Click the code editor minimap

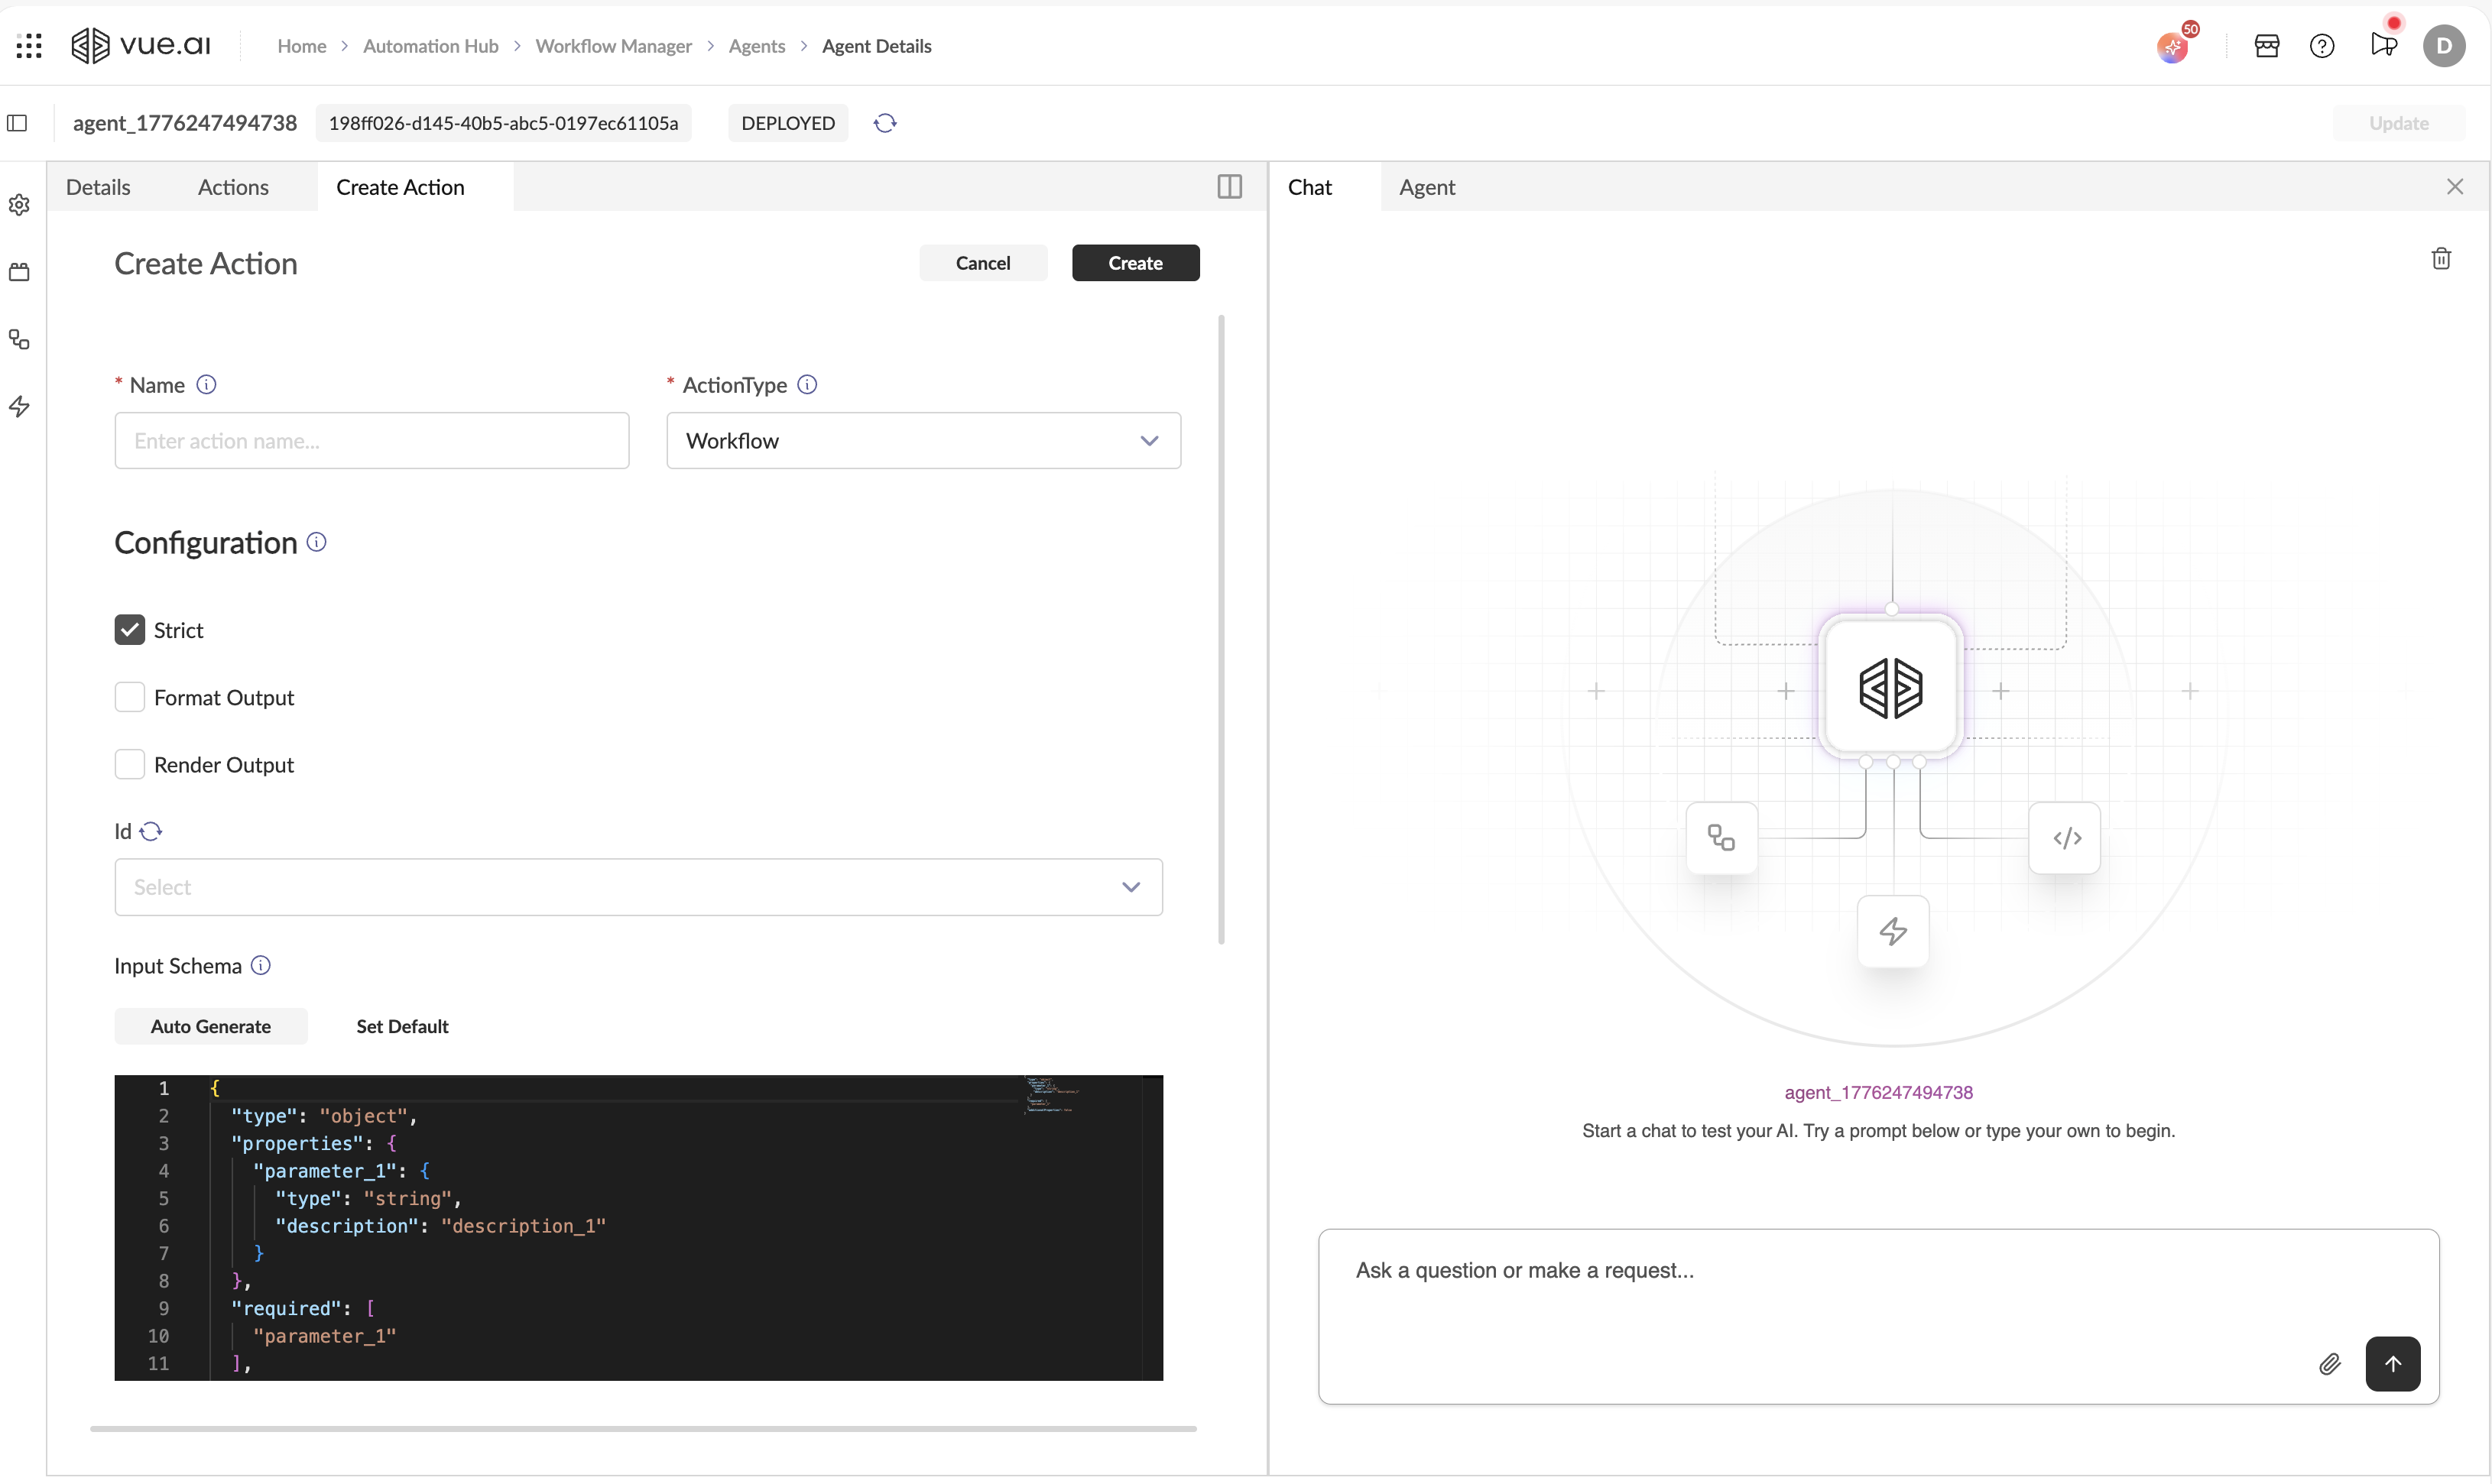point(1050,1095)
